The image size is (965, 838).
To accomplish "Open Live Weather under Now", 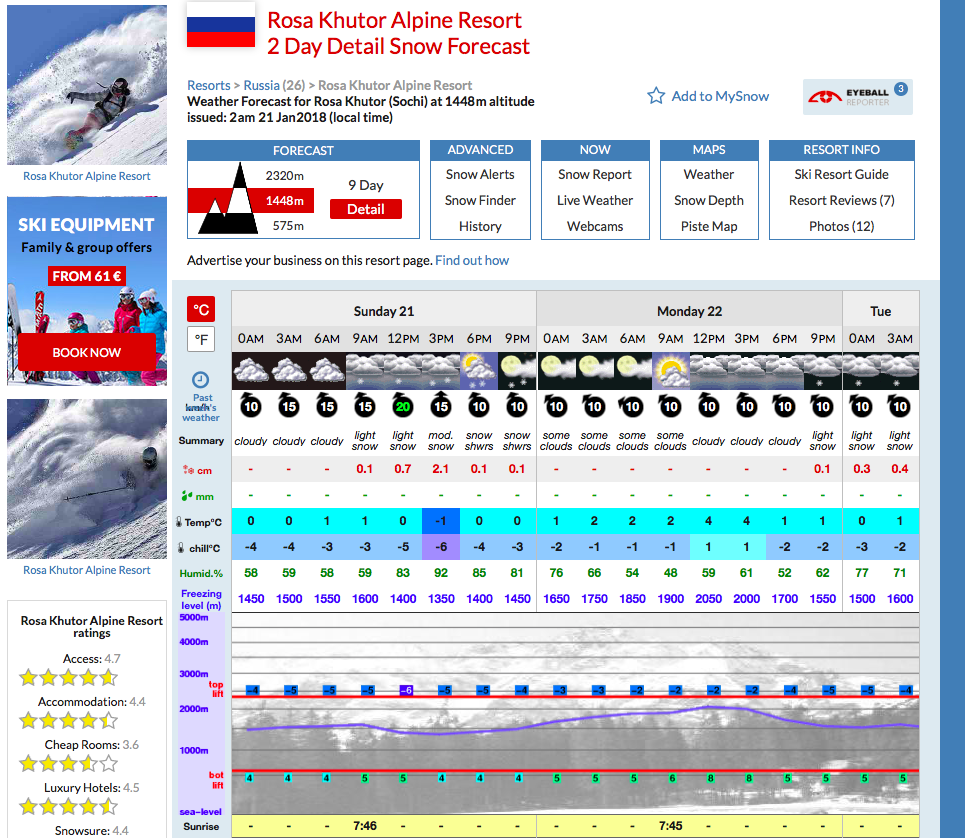I will coord(595,201).
